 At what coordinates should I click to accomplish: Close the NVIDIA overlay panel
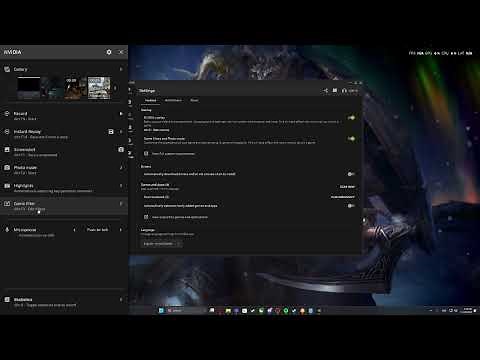point(121,52)
